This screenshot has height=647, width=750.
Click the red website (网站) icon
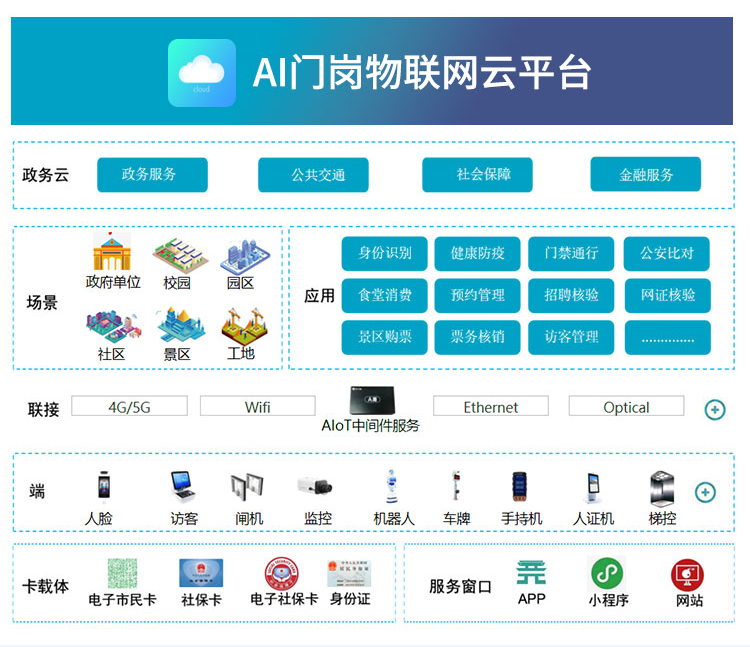688,575
